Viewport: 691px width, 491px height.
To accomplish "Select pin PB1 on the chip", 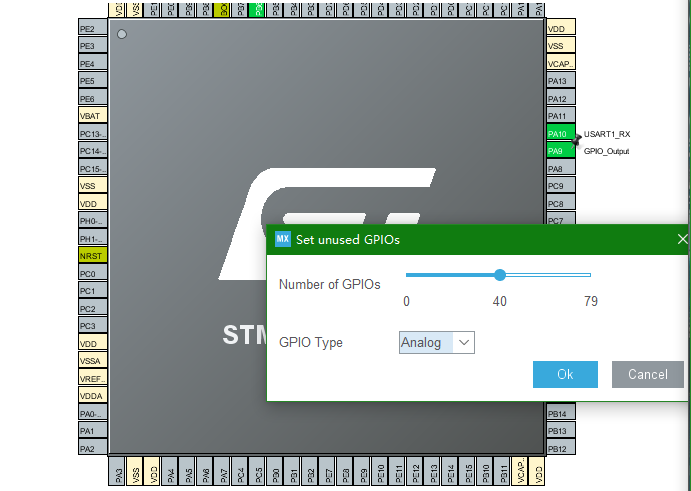I will (292, 471).
